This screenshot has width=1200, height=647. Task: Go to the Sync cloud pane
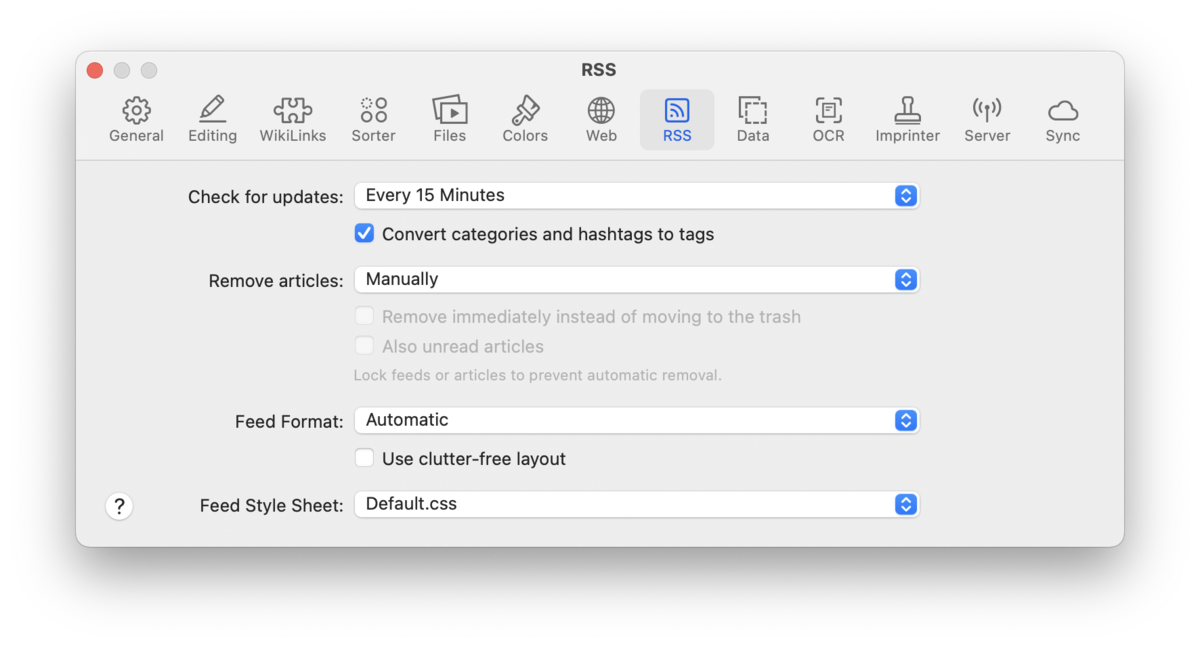(x=1062, y=120)
